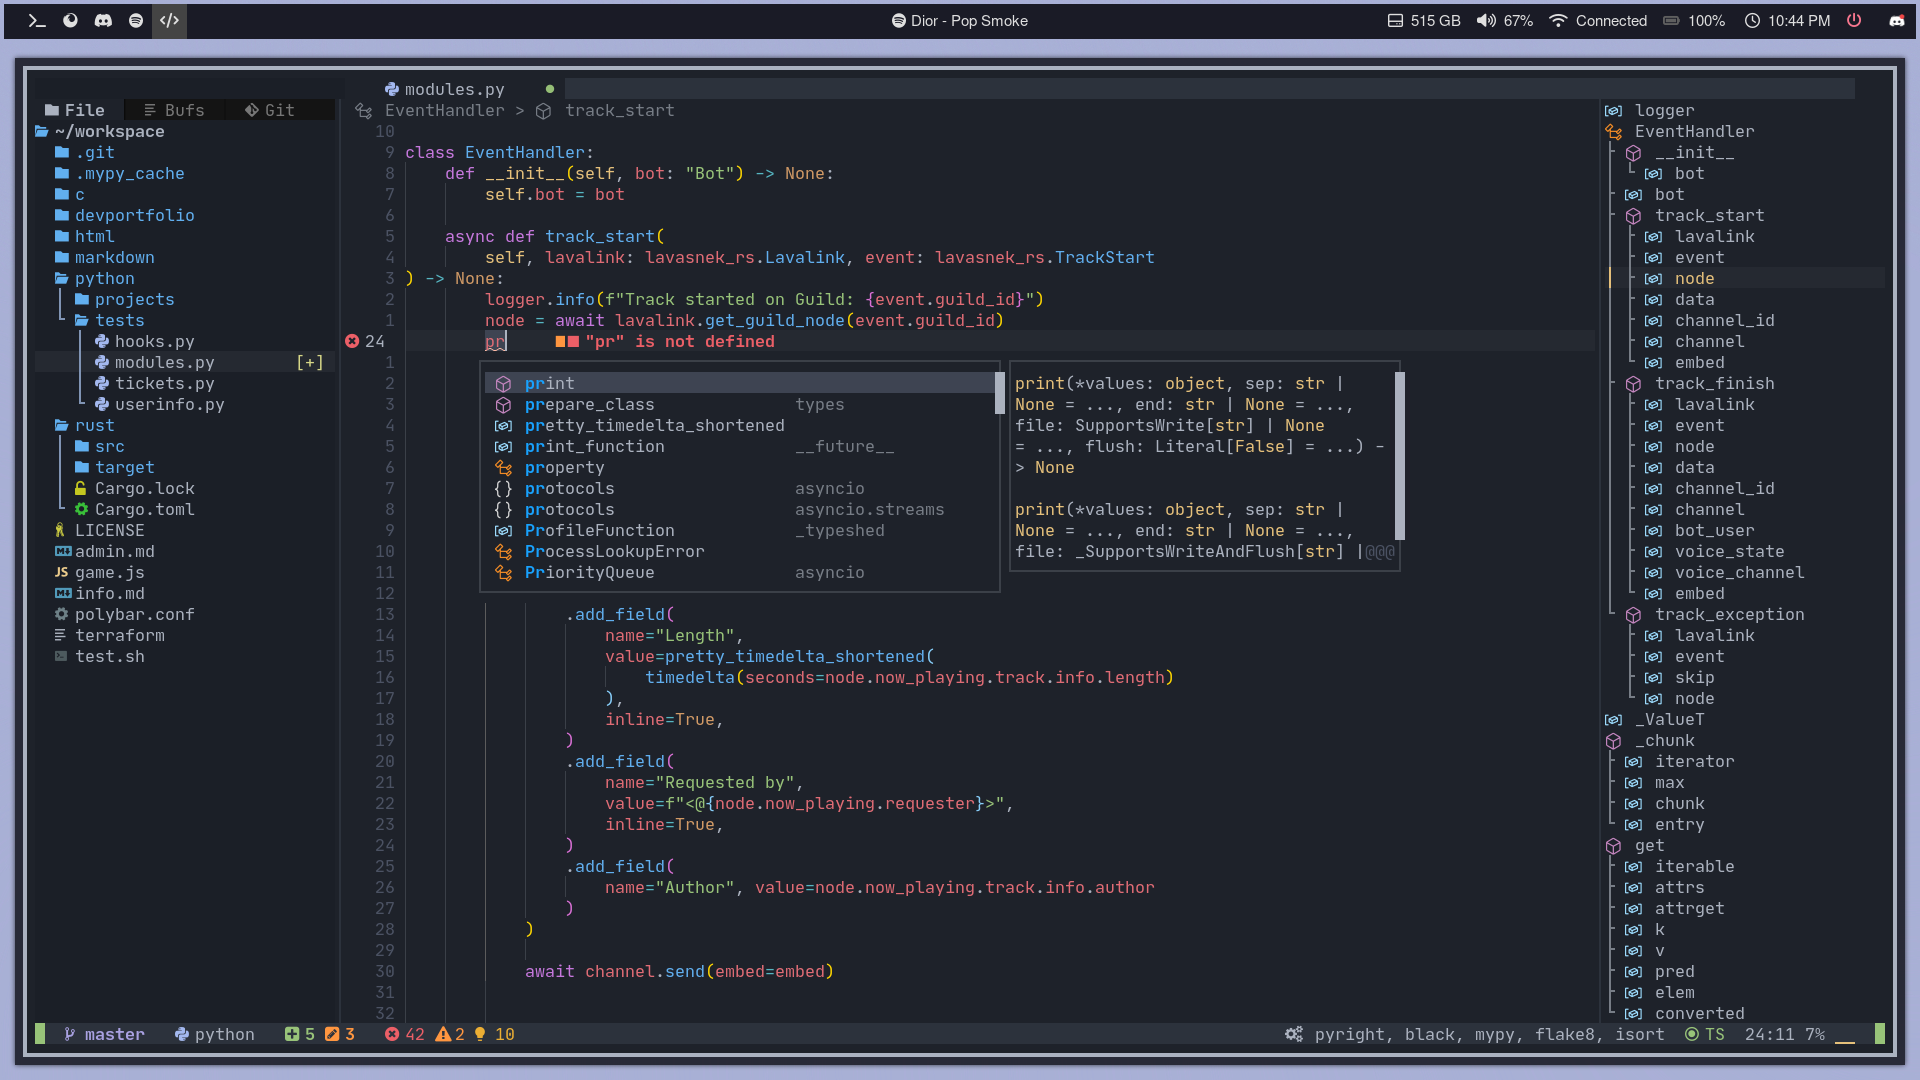The width and height of the screenshot is (1920, 1080).
Task: Collapse the tests folder
Action: tap(119, 320)
